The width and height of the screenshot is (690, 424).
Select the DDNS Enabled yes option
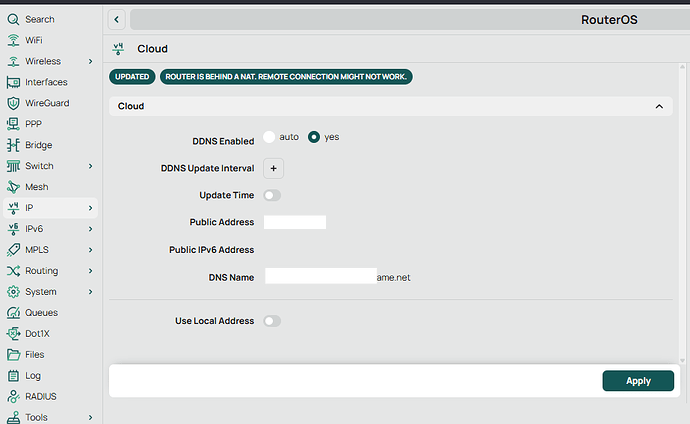click(x=314, y=137)
